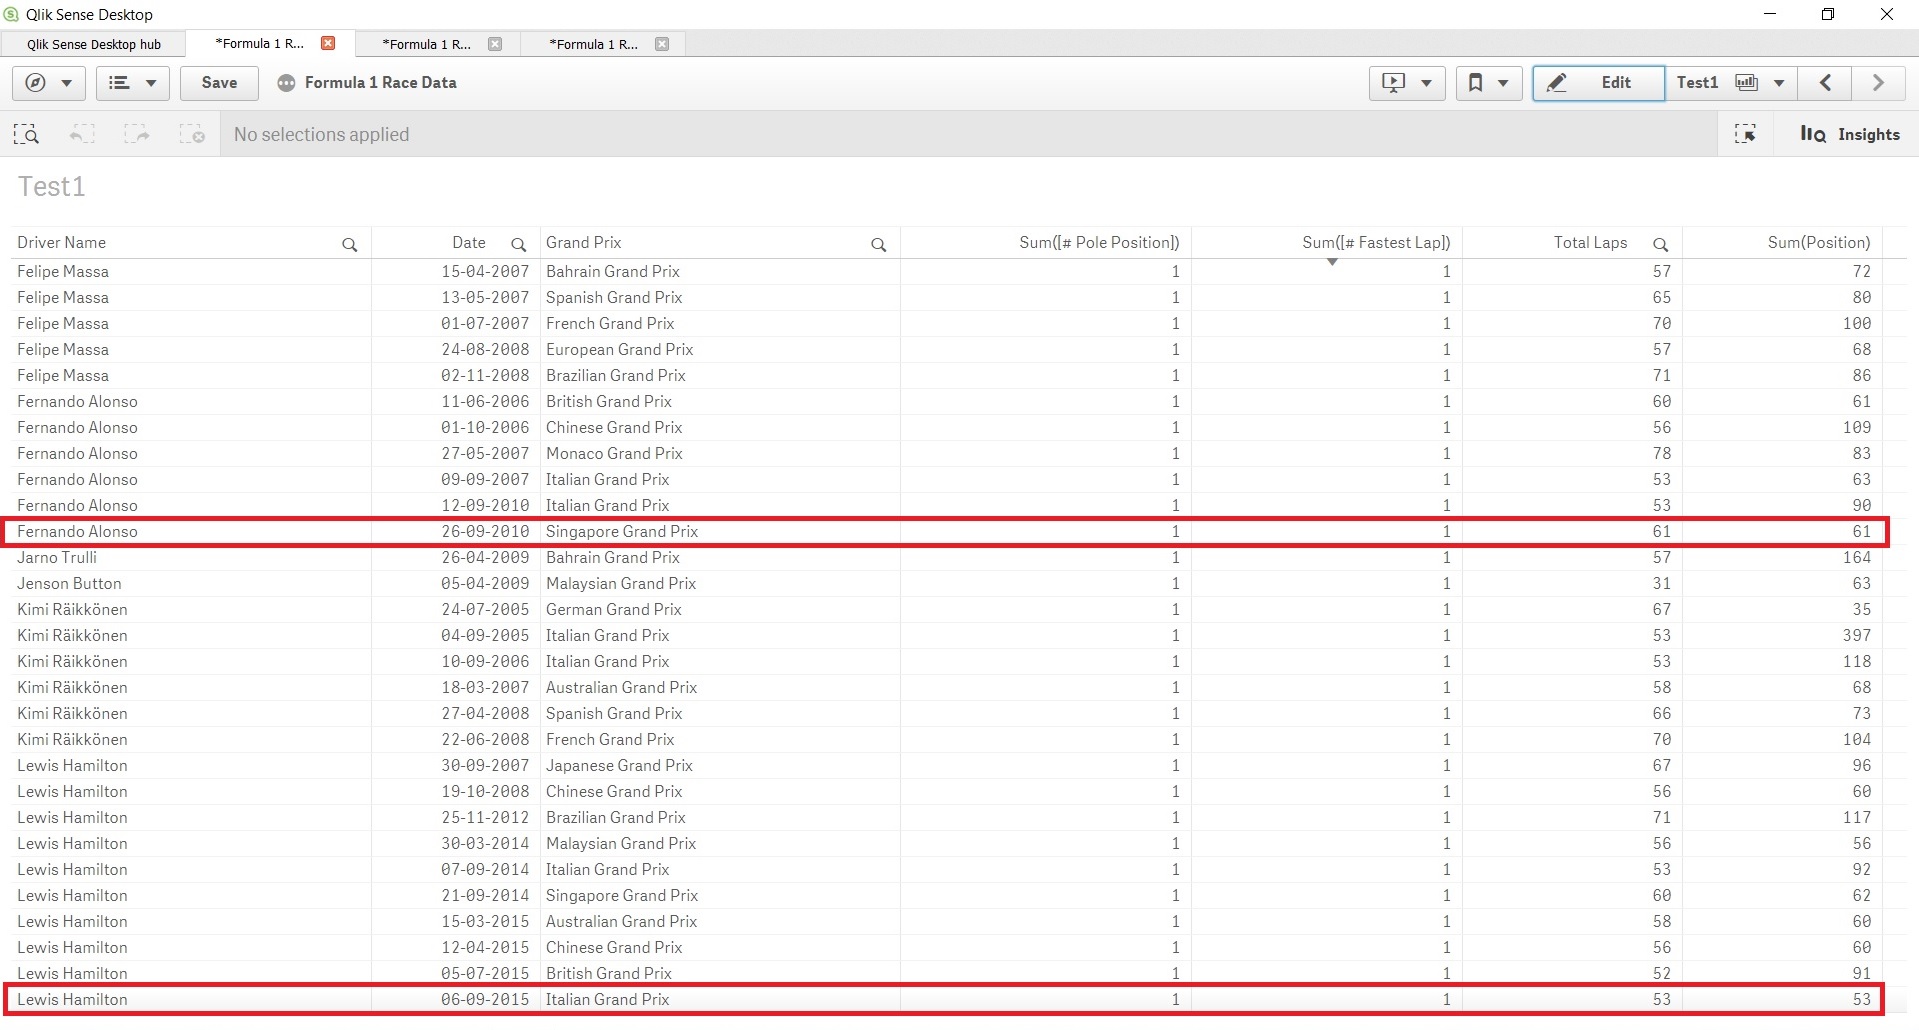Click date 15-04-2007 cell

[x=456, y=272]
